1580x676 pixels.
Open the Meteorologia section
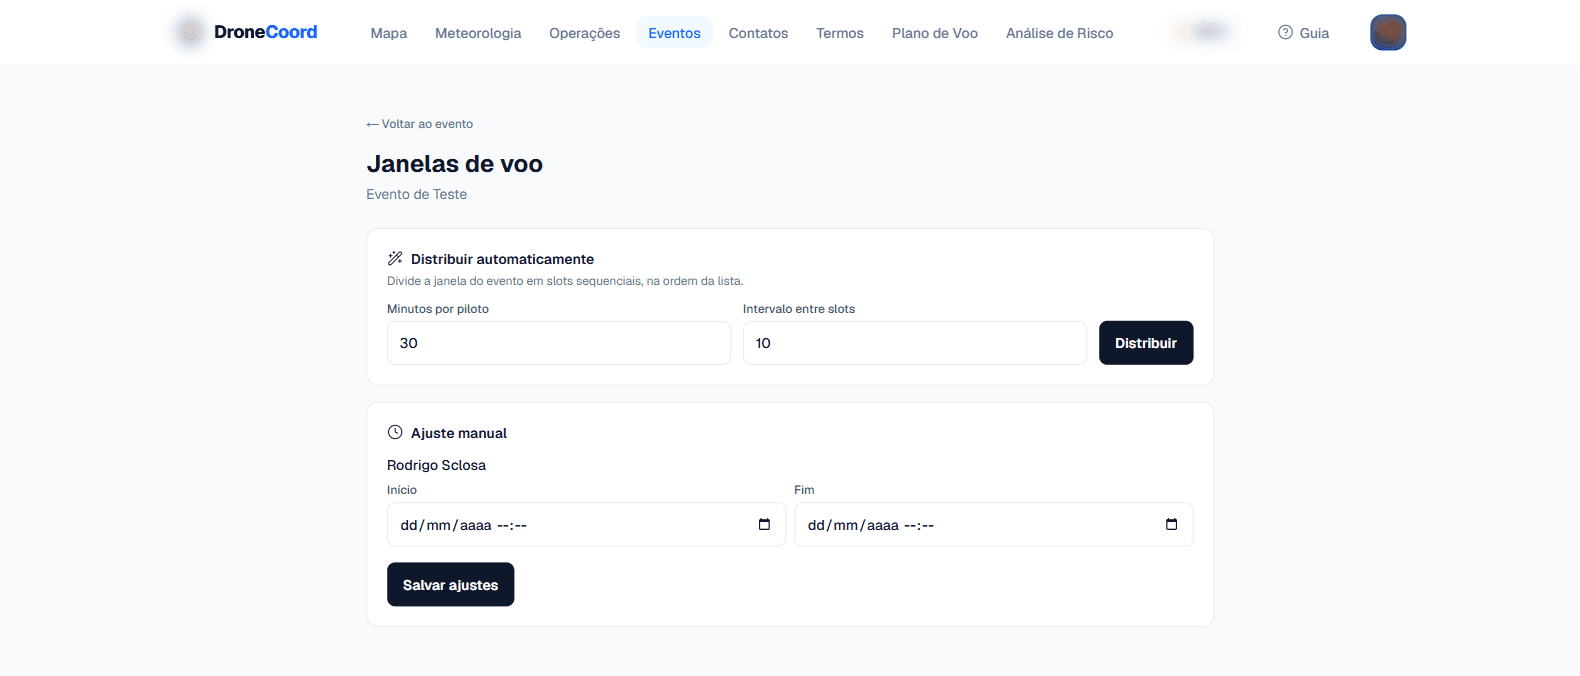click(478, 33)
